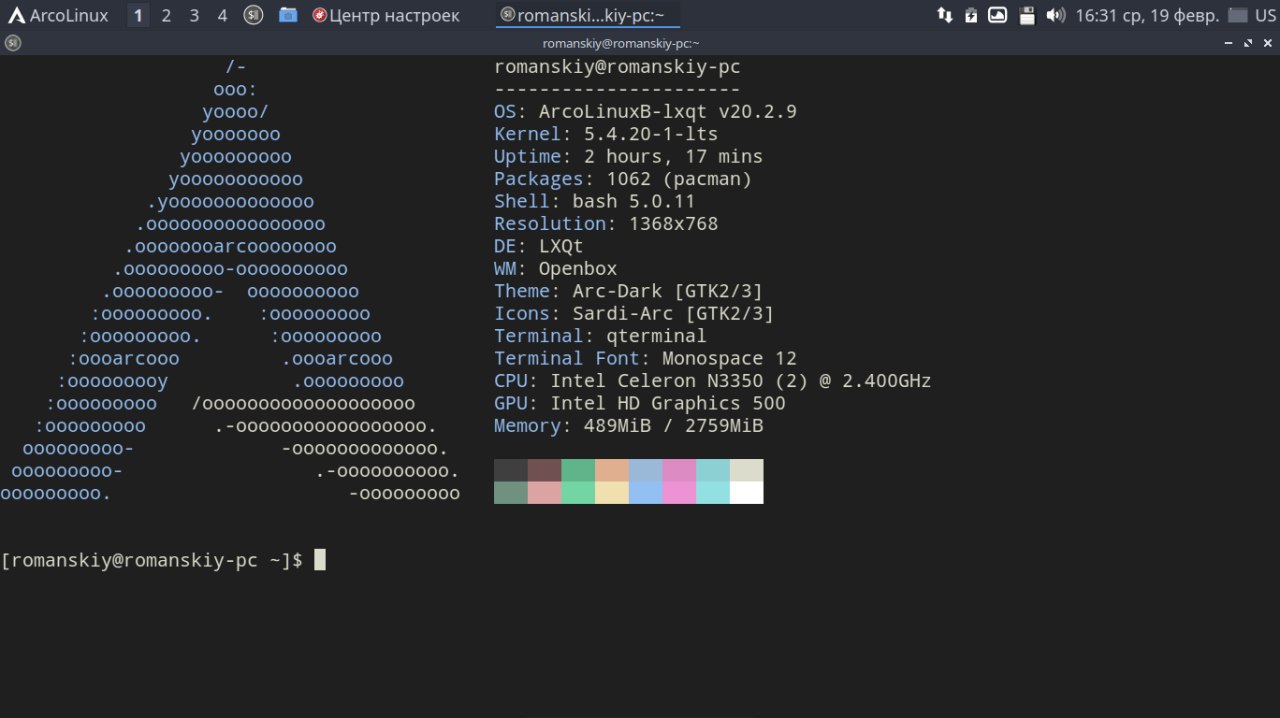Click the Theme: Arc-Dark [GTK2/3] line
Image resolution: width=1280 pixels, height=718 pixels.
(x=628, y=291)
